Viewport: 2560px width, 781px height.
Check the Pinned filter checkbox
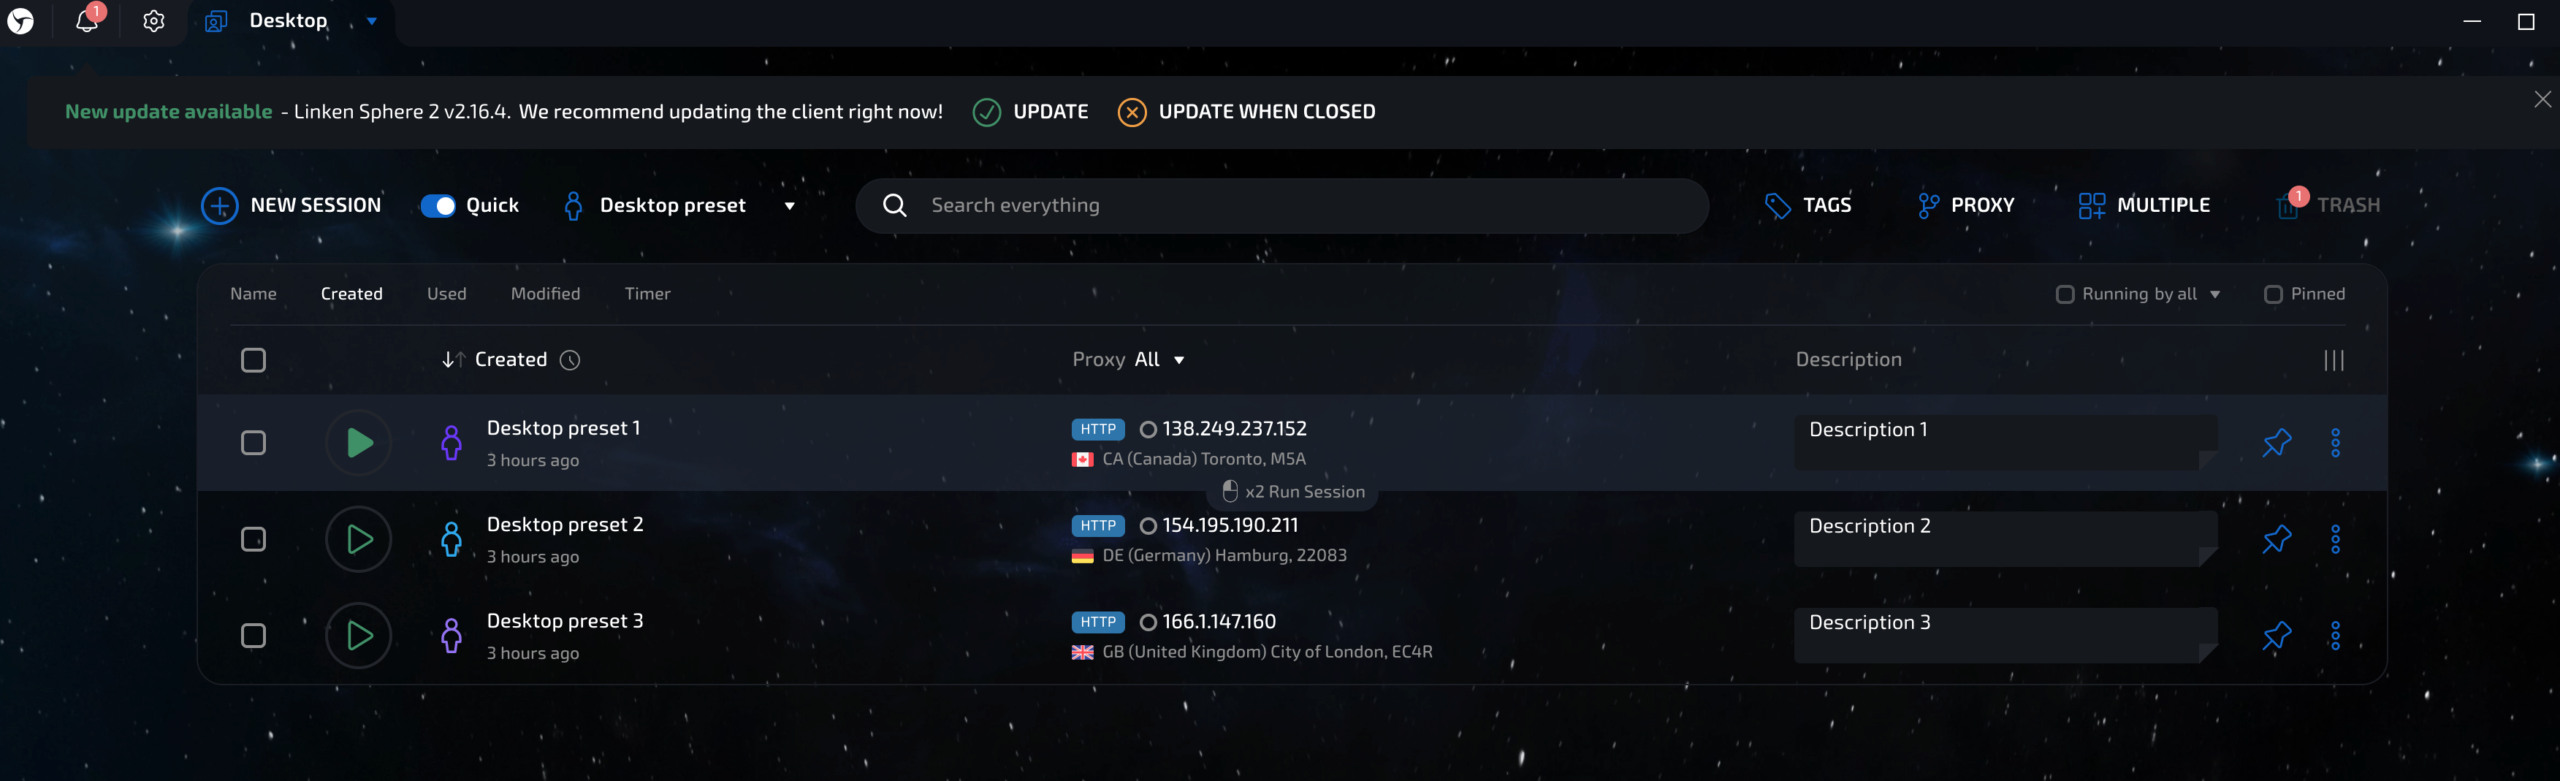point(2273,294)
